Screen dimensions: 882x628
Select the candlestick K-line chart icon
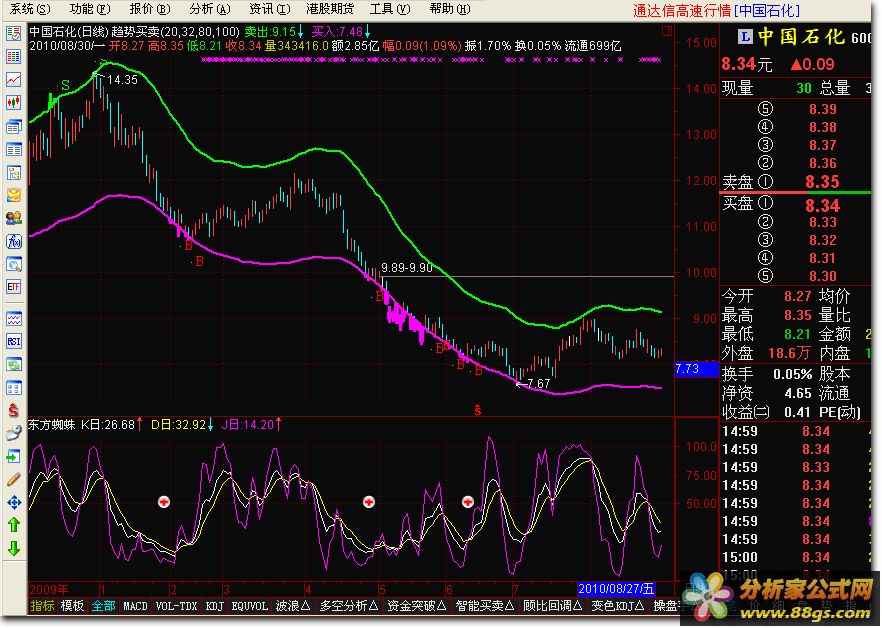point(14,103)
